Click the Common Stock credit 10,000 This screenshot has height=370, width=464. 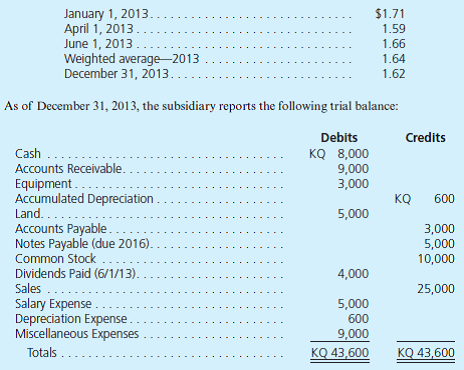point(436,259)
